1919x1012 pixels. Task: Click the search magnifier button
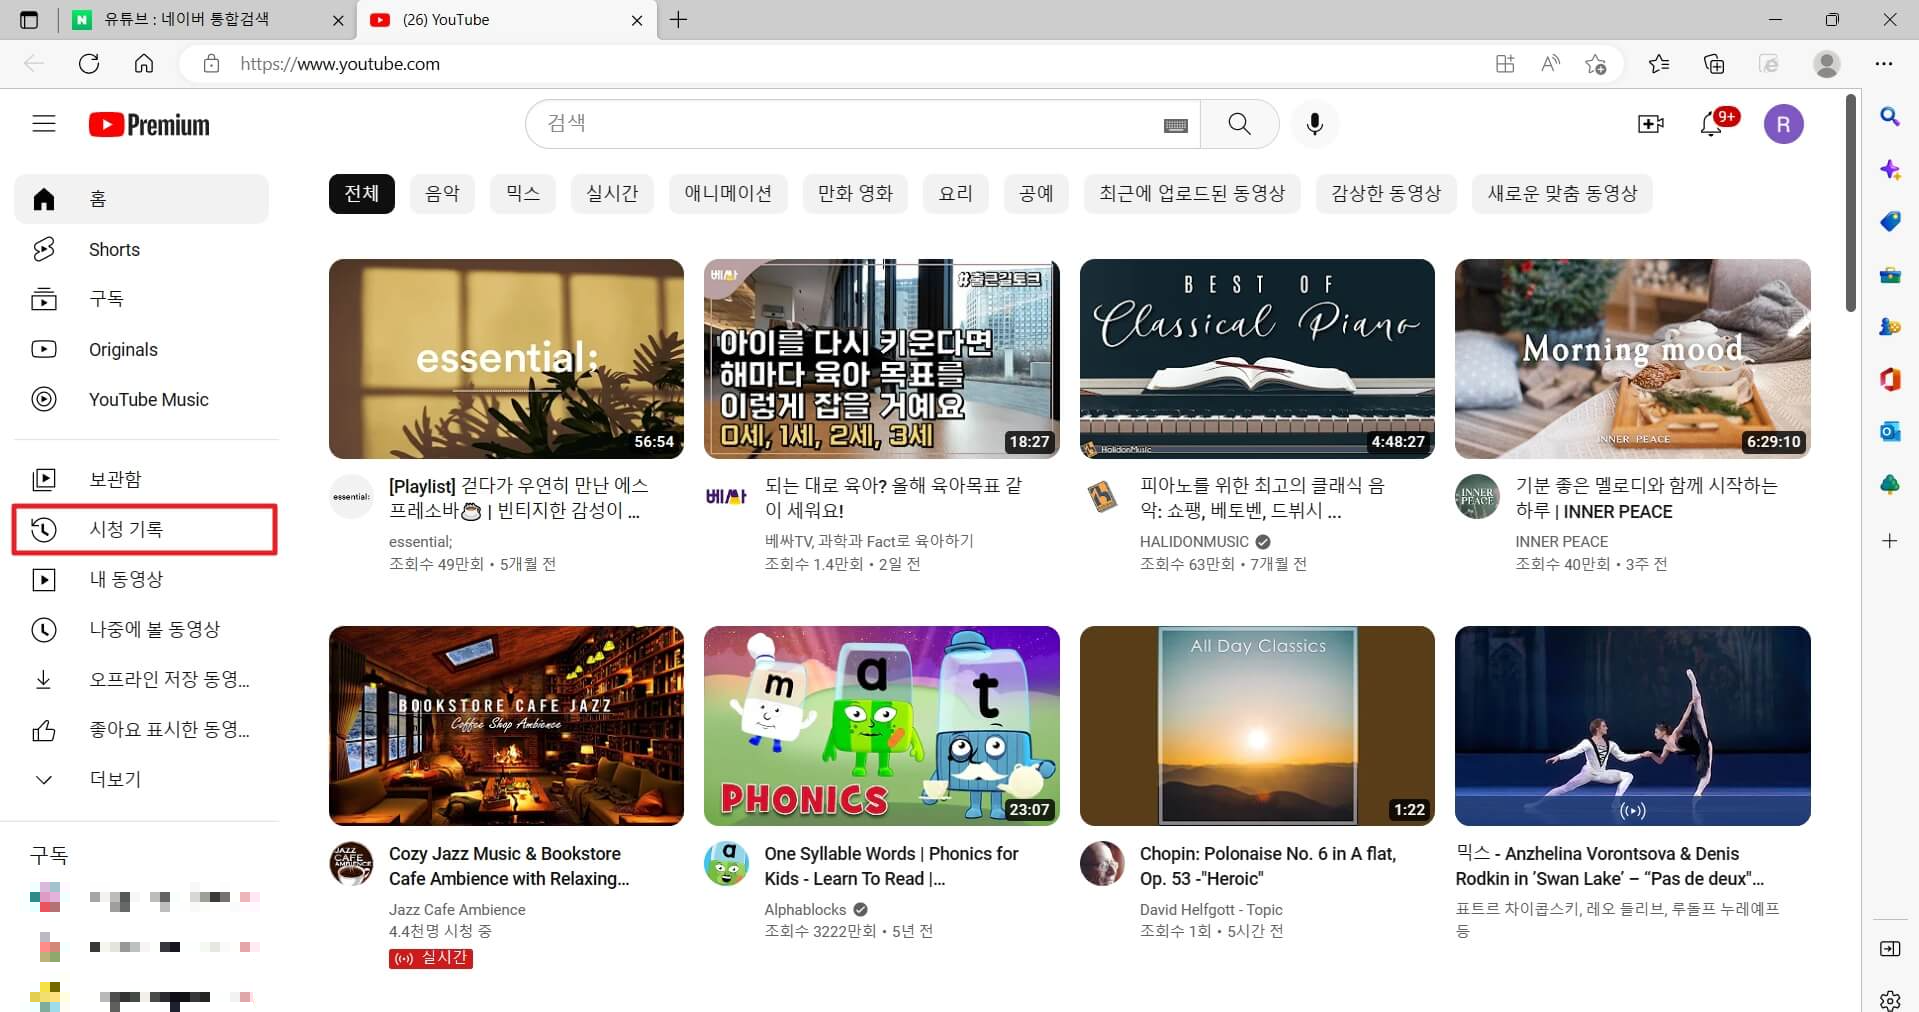point(1238,124)
